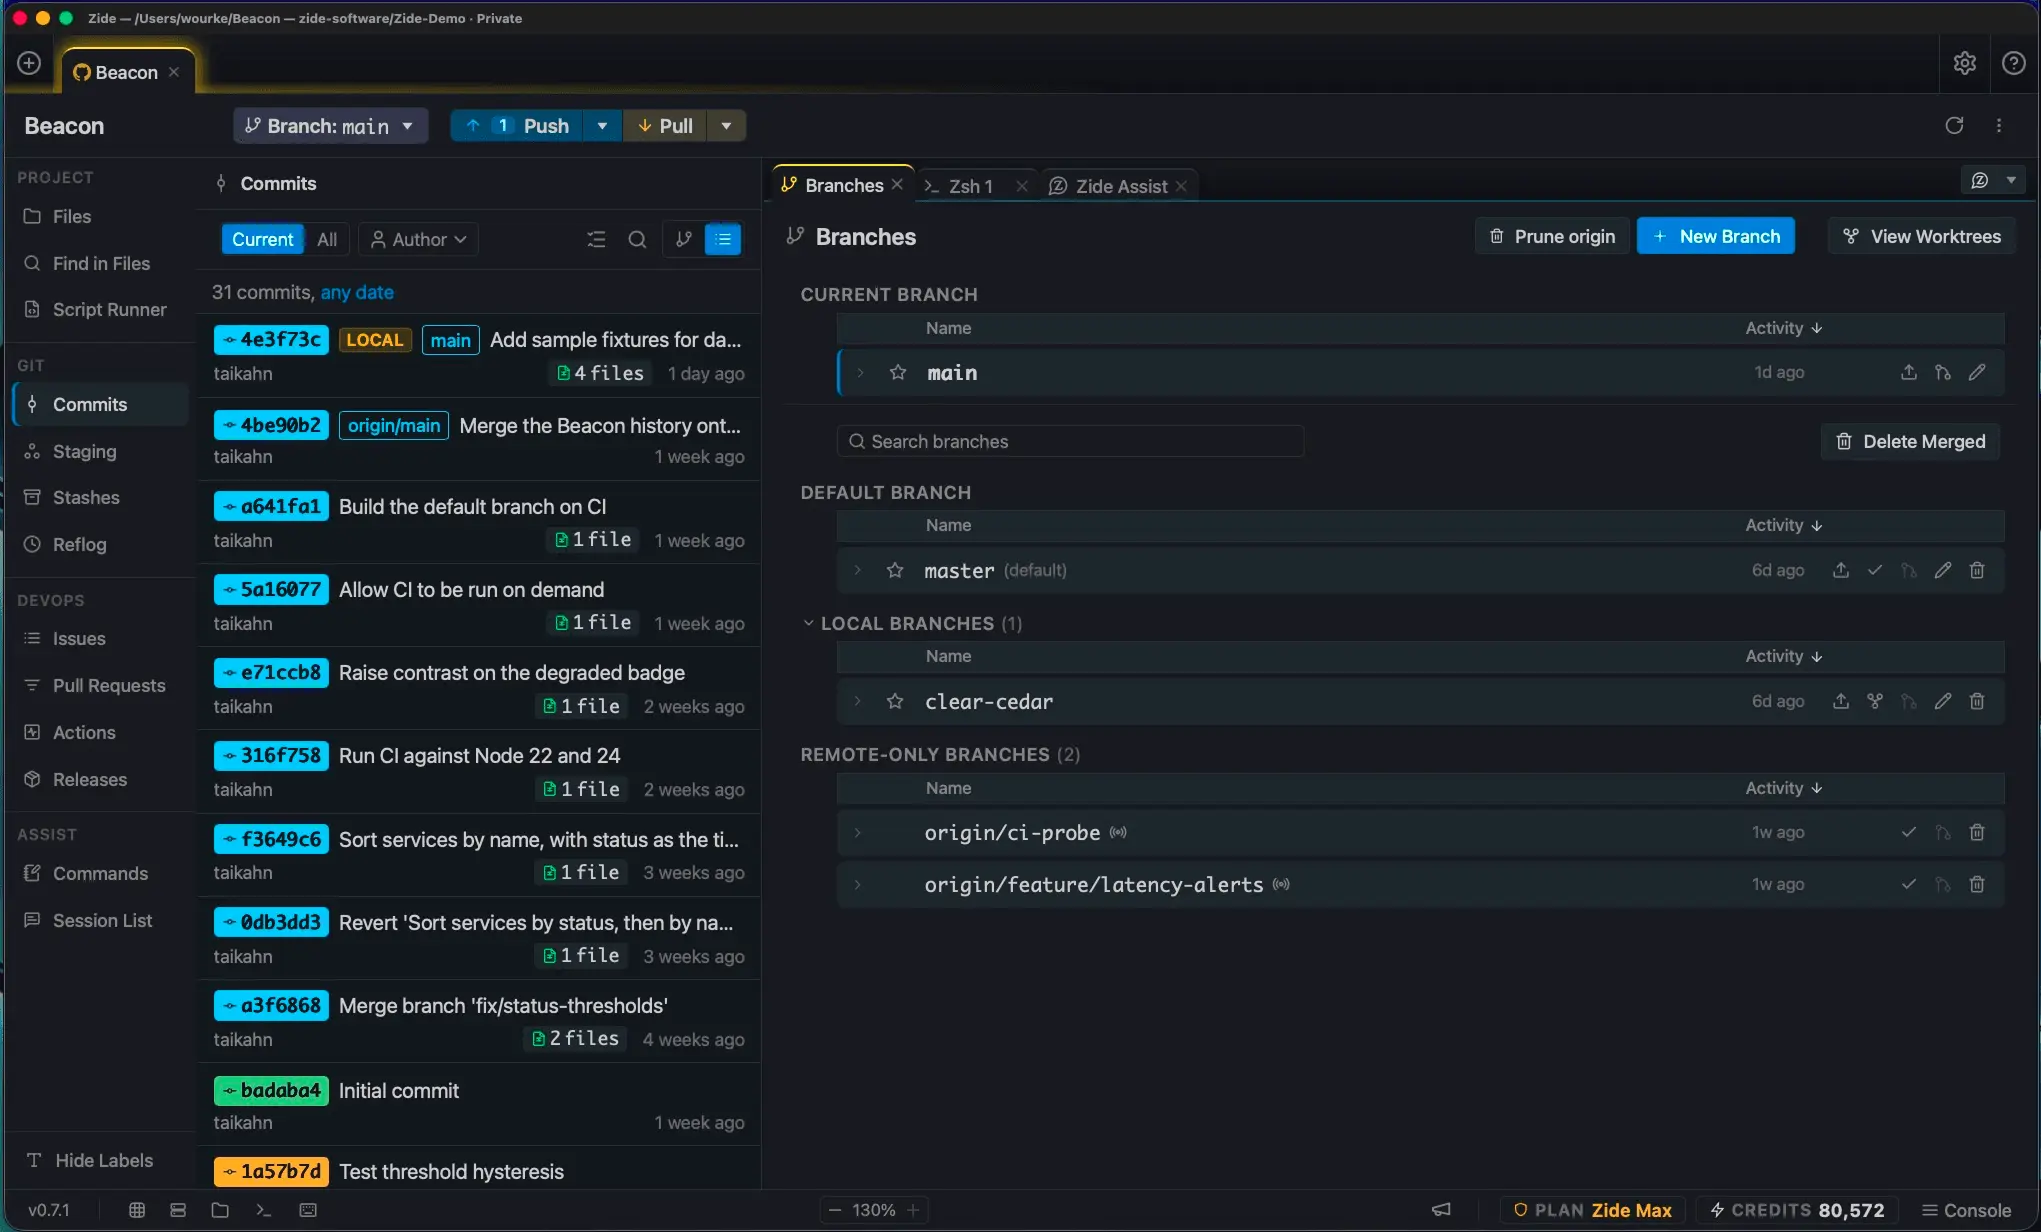
Task: Switch to the Zsh 1 tab
Action: pyautogui.click(x=970, y=186)
